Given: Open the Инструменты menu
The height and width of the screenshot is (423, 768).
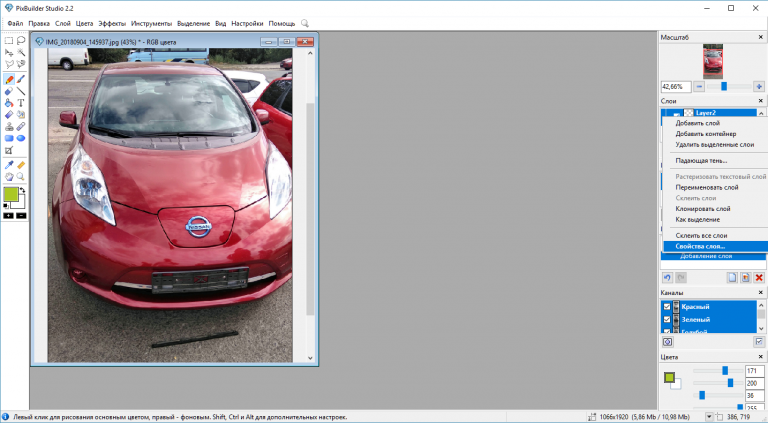Looking at the screenshot, I should (151, 22).
